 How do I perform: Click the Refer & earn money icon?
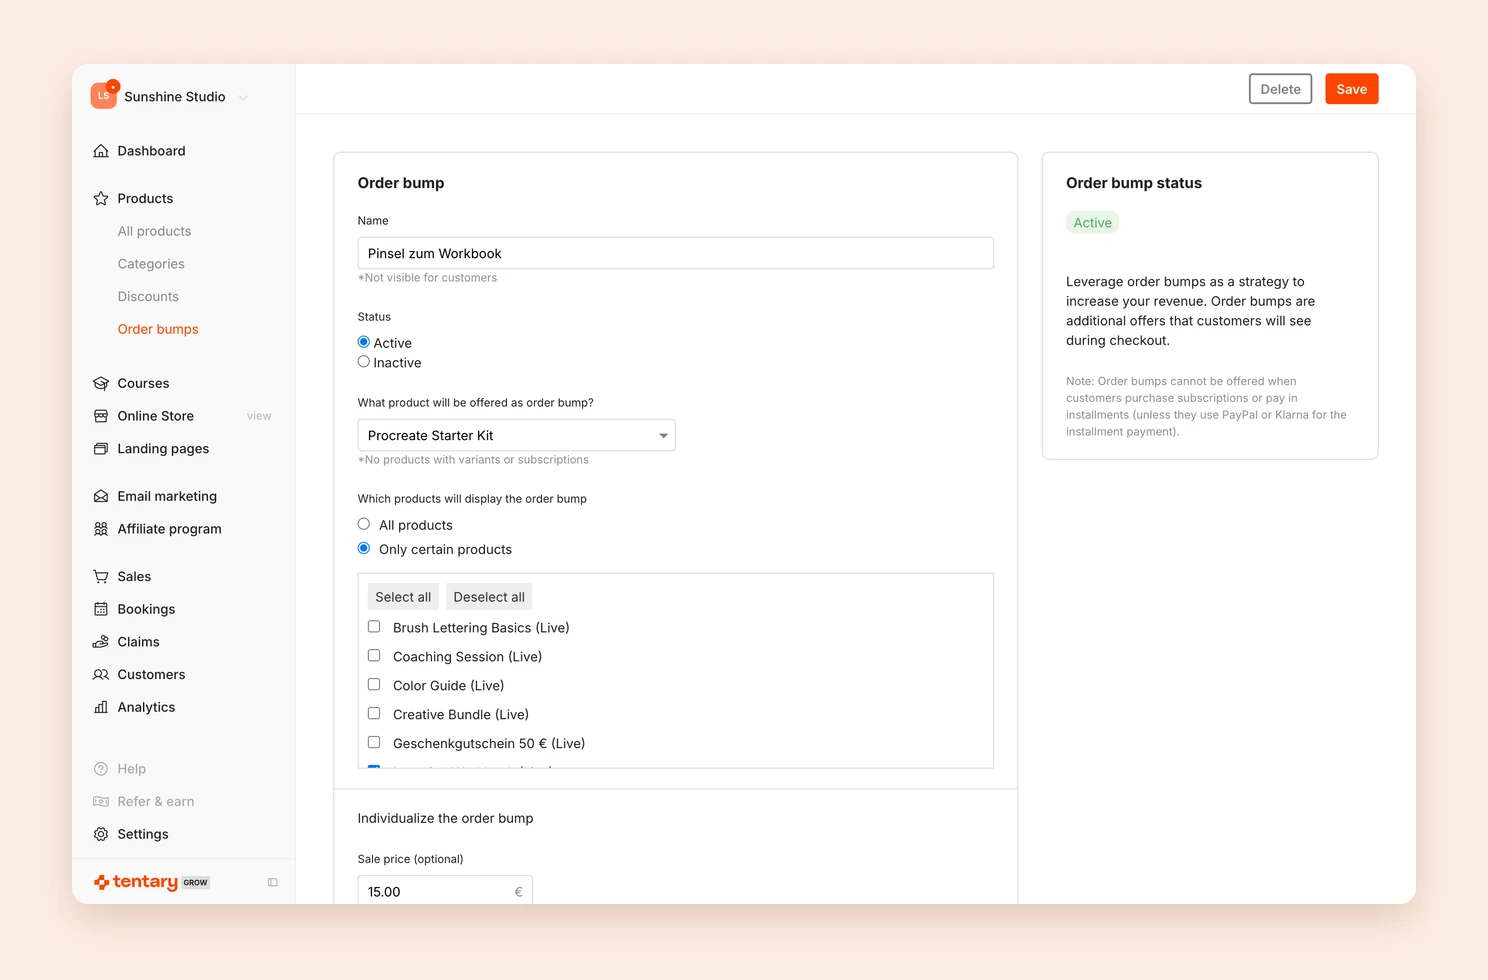(x=101, y=802)
